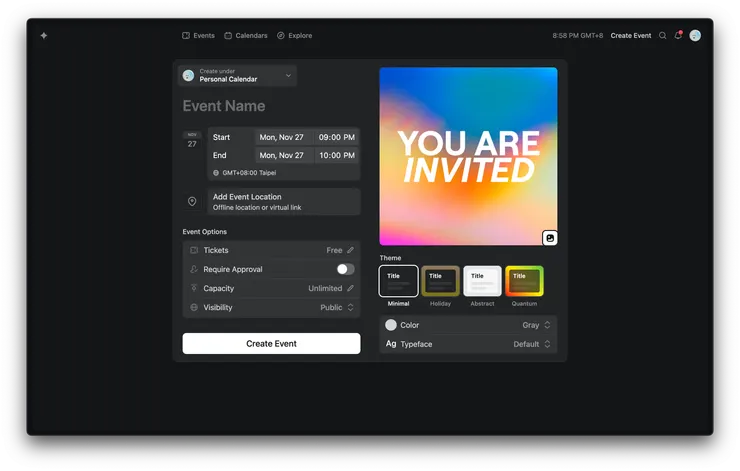Click the Create Event link in header
Screen dimensions: 740x471
click(x=630, y=35)
